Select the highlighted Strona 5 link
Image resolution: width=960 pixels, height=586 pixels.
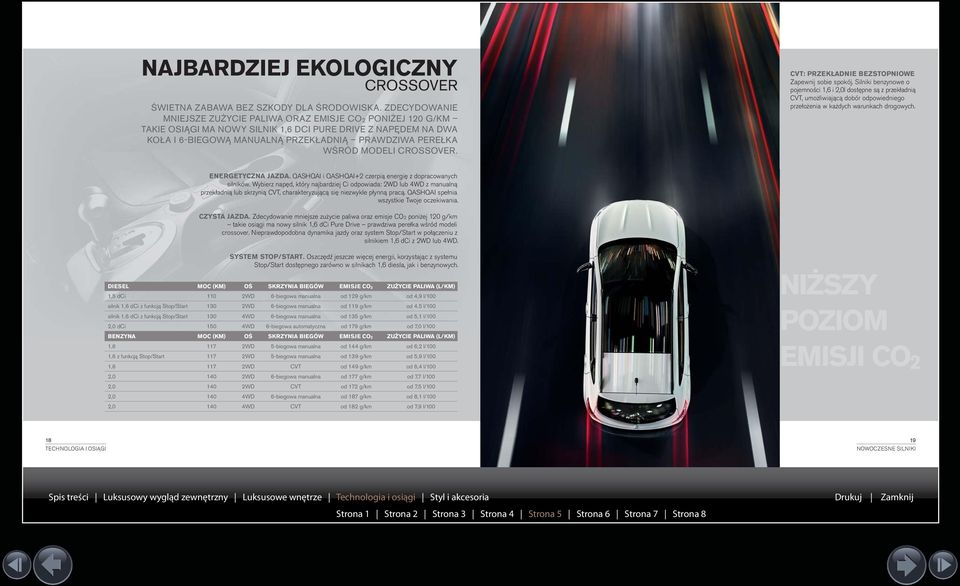545,514
